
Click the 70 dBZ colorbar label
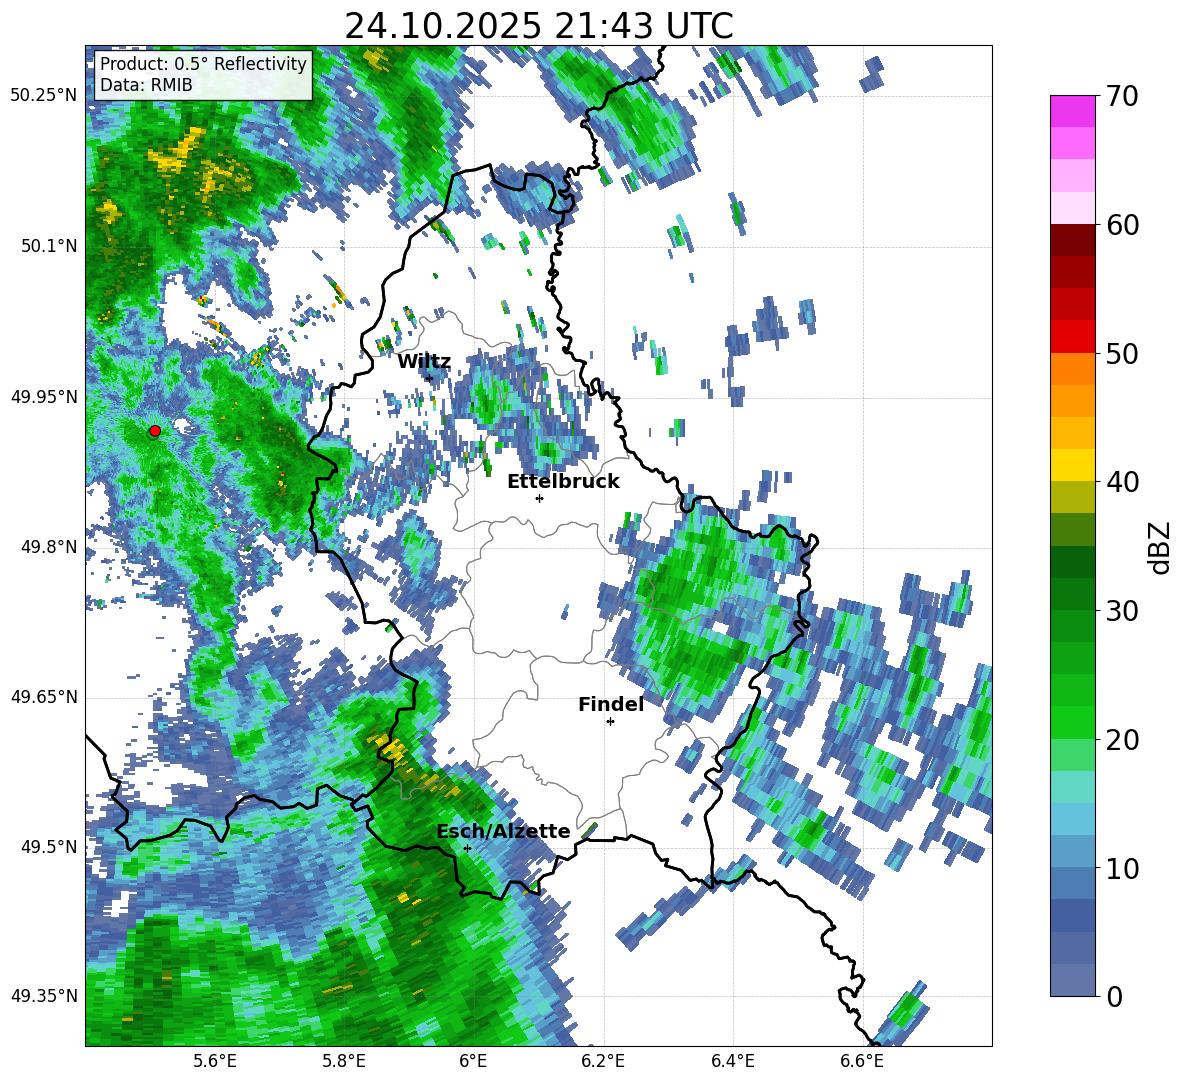pyautogui.click(x=1123, y=97)
